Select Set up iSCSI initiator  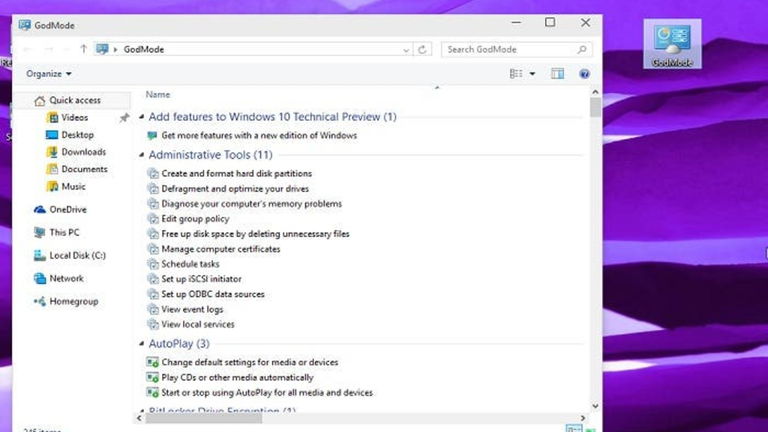click(x=194, y=279)
